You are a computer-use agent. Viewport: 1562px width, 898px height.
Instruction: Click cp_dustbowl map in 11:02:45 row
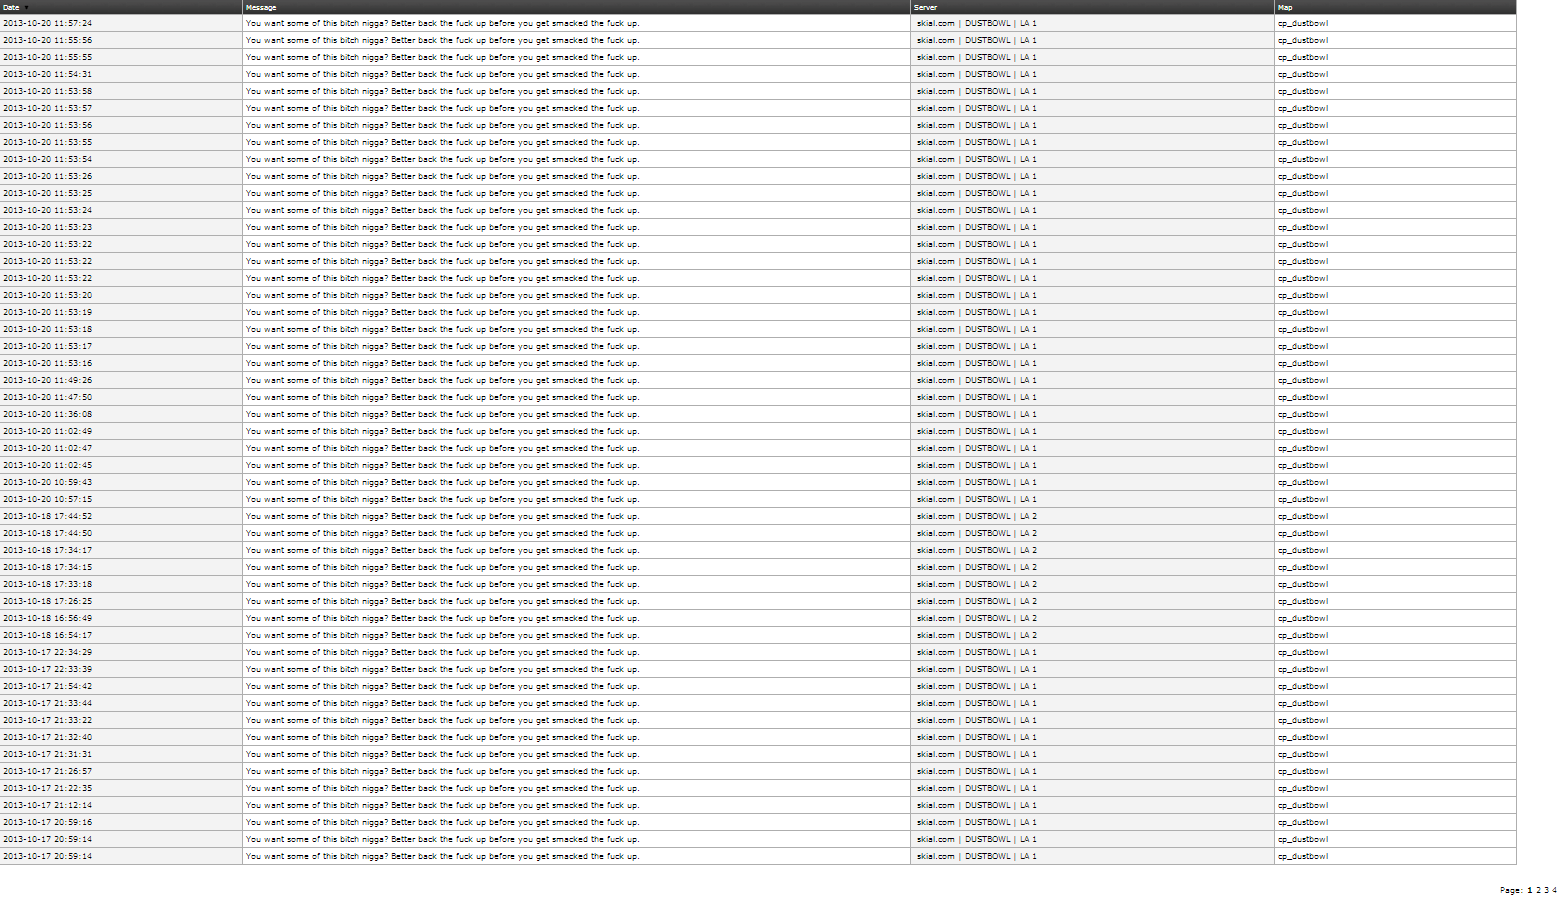pyautogui.click(x=1303, y=465)
